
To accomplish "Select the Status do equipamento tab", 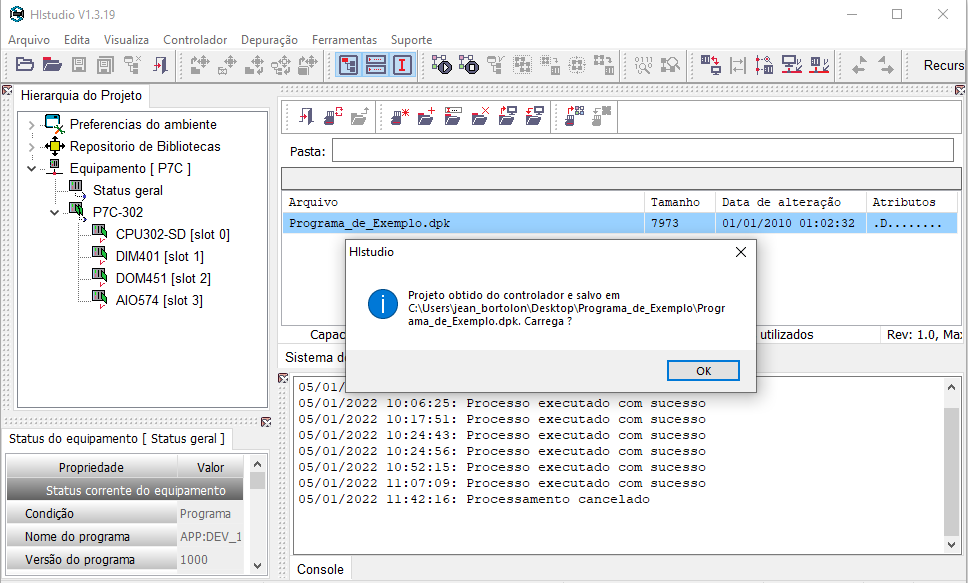I will point(117,439).
